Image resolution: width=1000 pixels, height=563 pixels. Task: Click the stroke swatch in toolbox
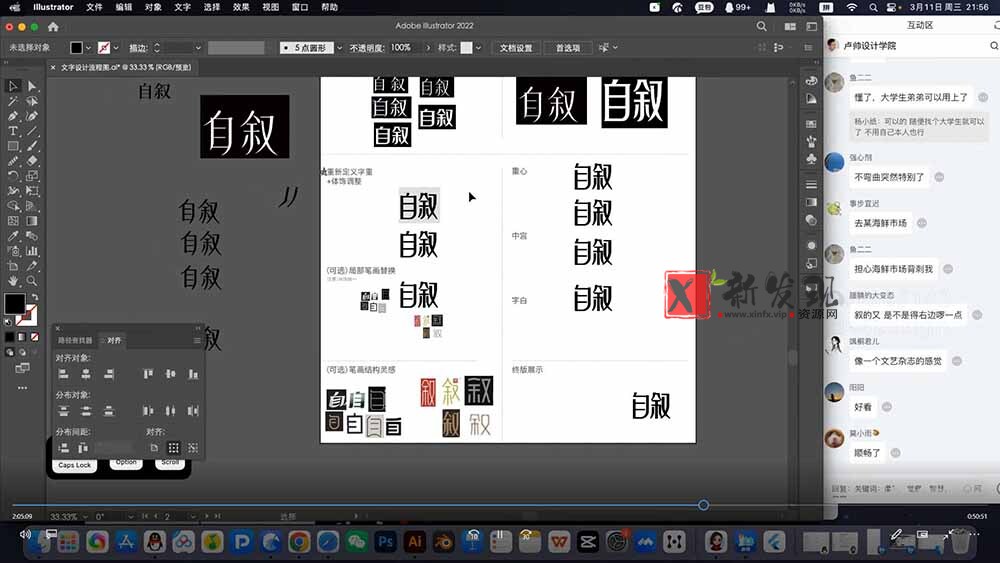click(29, 316)
